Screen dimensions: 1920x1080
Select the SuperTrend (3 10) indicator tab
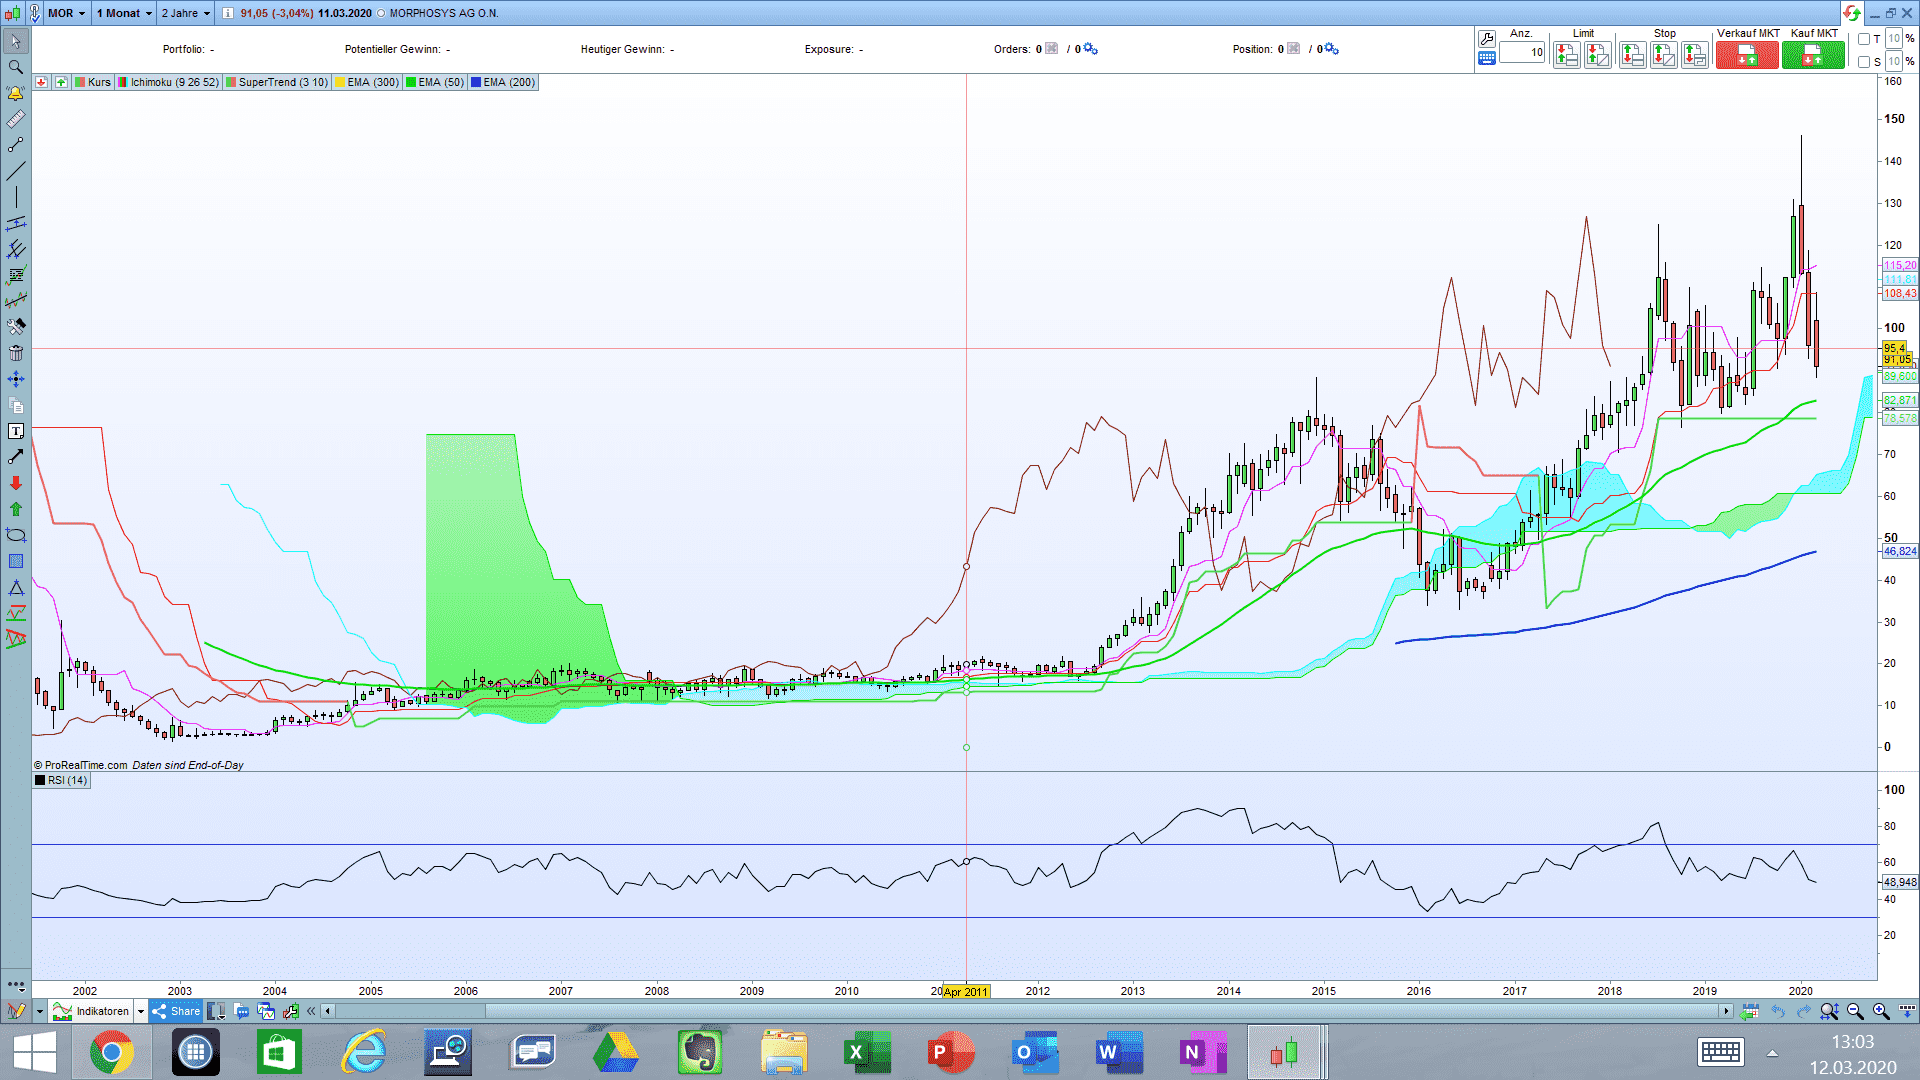(282, 82)
